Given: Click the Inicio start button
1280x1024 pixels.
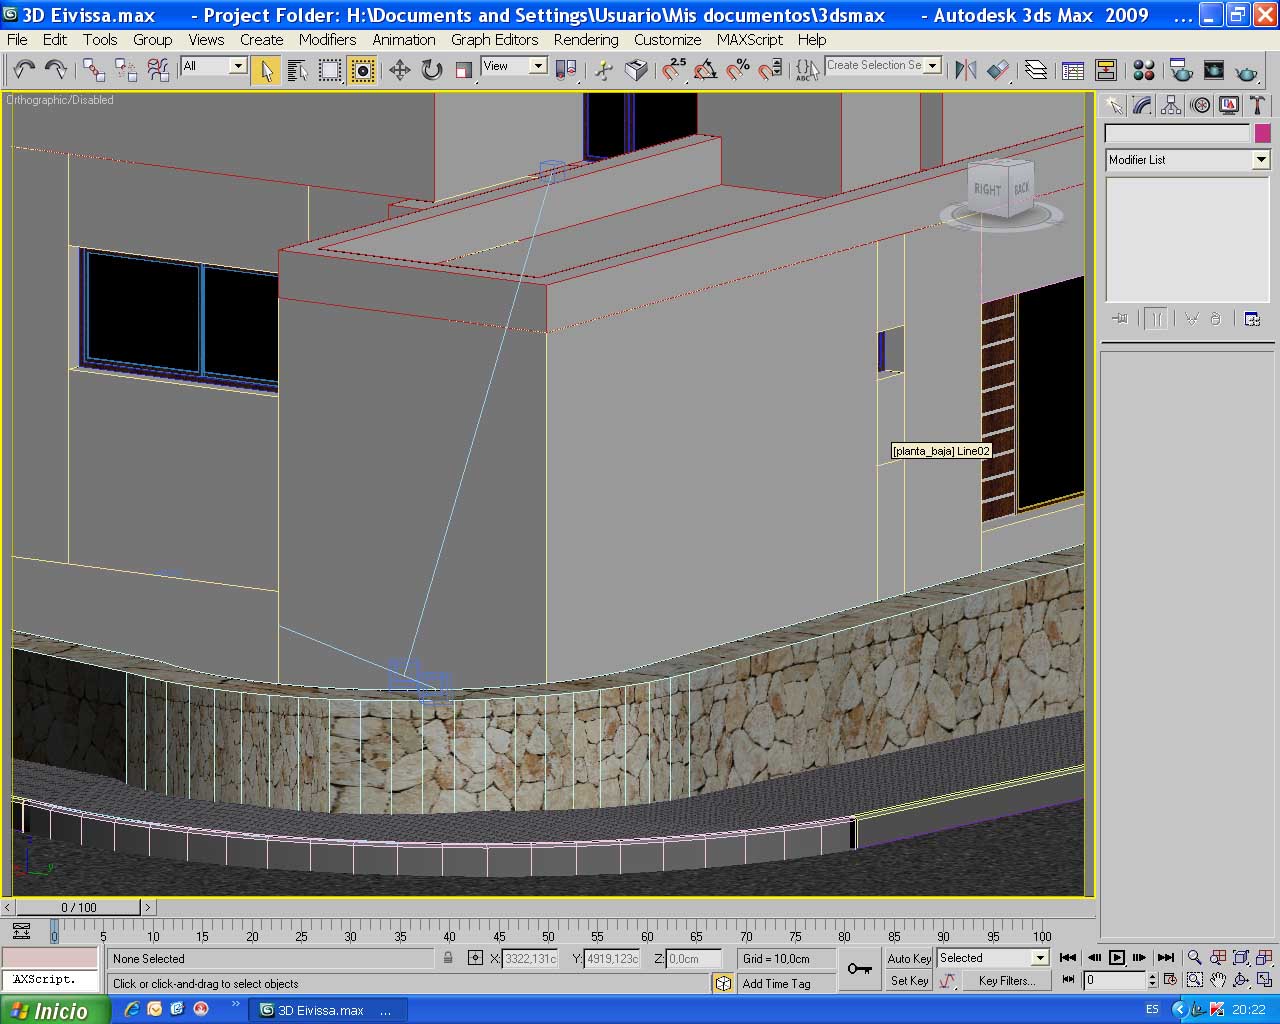Looking at the screenshot, I should pyautogui.click(x=54, y=1010).
